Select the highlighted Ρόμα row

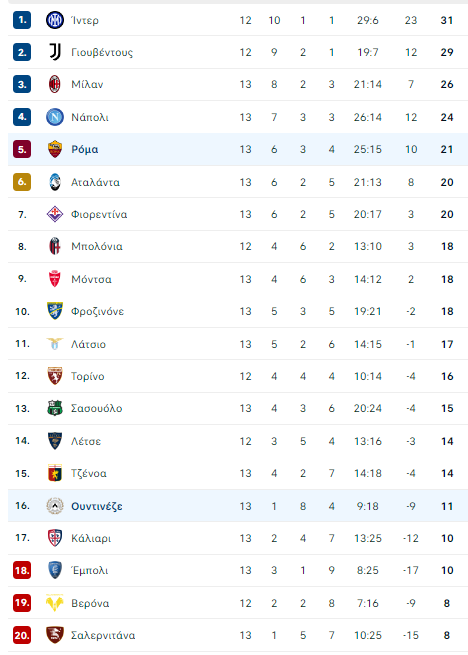point(238,150)
